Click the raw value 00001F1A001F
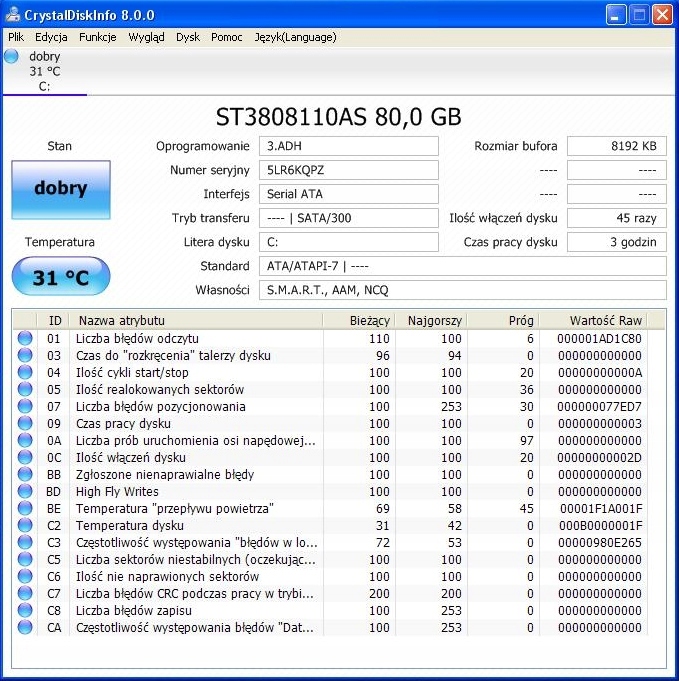This screenshot has width=679, height=681. tap(600, 509)
